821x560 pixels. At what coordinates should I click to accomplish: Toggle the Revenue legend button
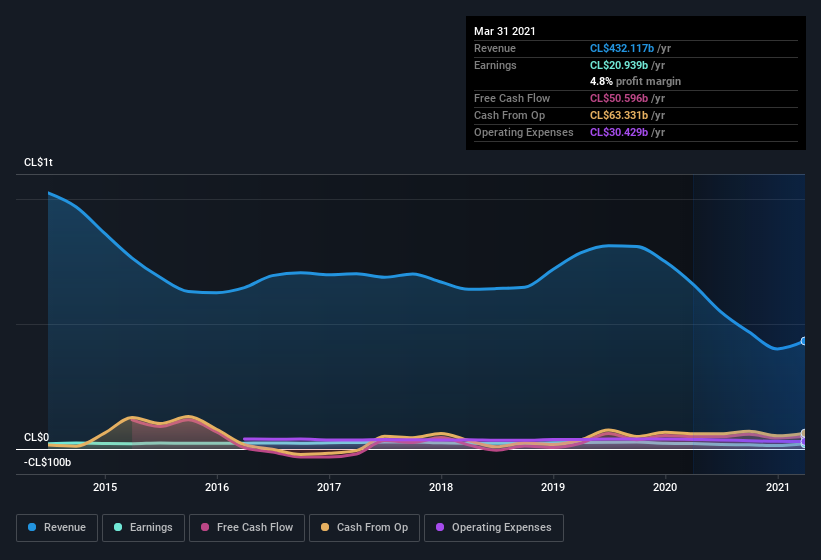pyautogui.click(x=57, y=528)
